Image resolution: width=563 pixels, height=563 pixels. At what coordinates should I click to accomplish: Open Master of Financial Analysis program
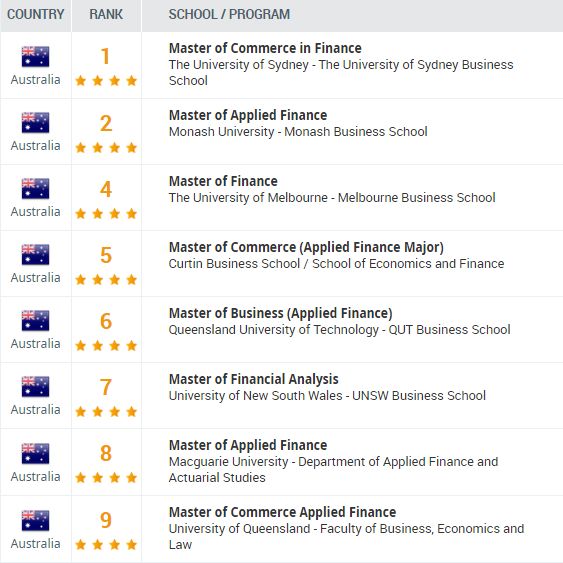[253, 379]
